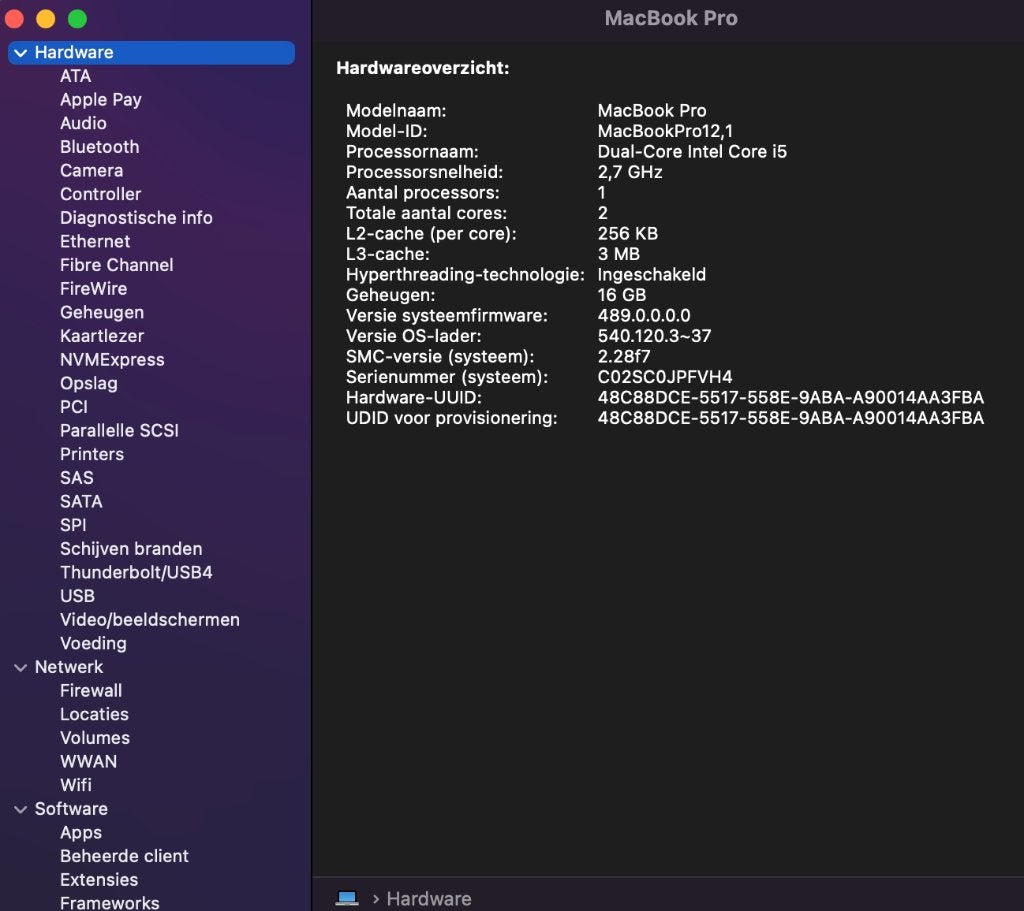Viewport: 1024px width, 911px height.
Task: Click the 16 GB memory value
Action: click(x=622, y=295)
